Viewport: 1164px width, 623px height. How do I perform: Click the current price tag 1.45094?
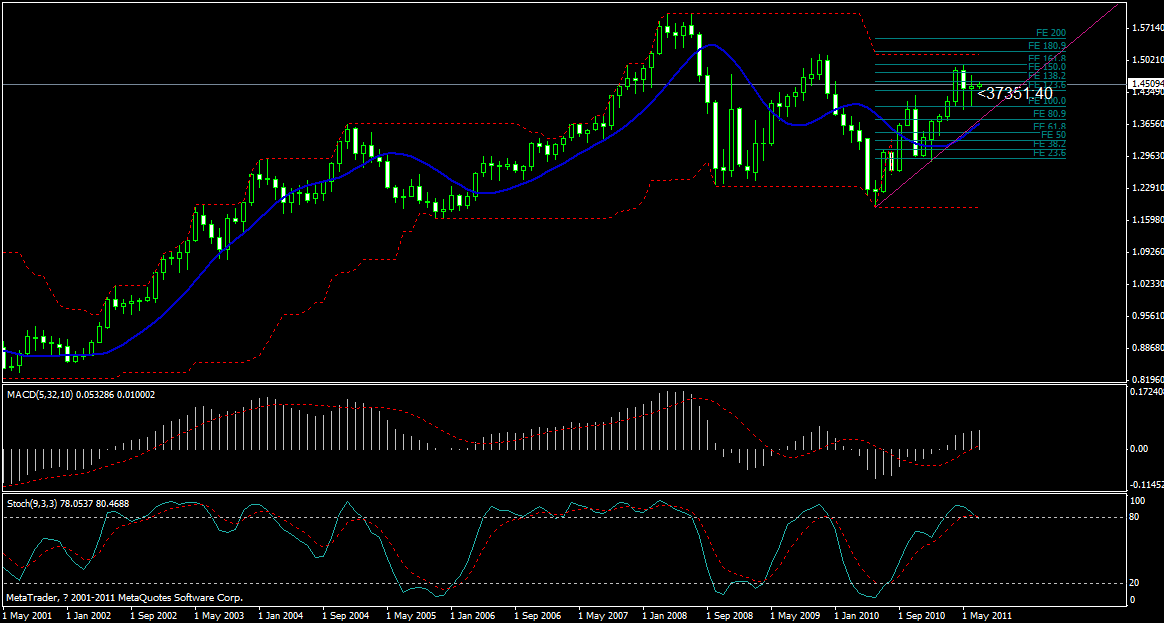pos(1146,84)
